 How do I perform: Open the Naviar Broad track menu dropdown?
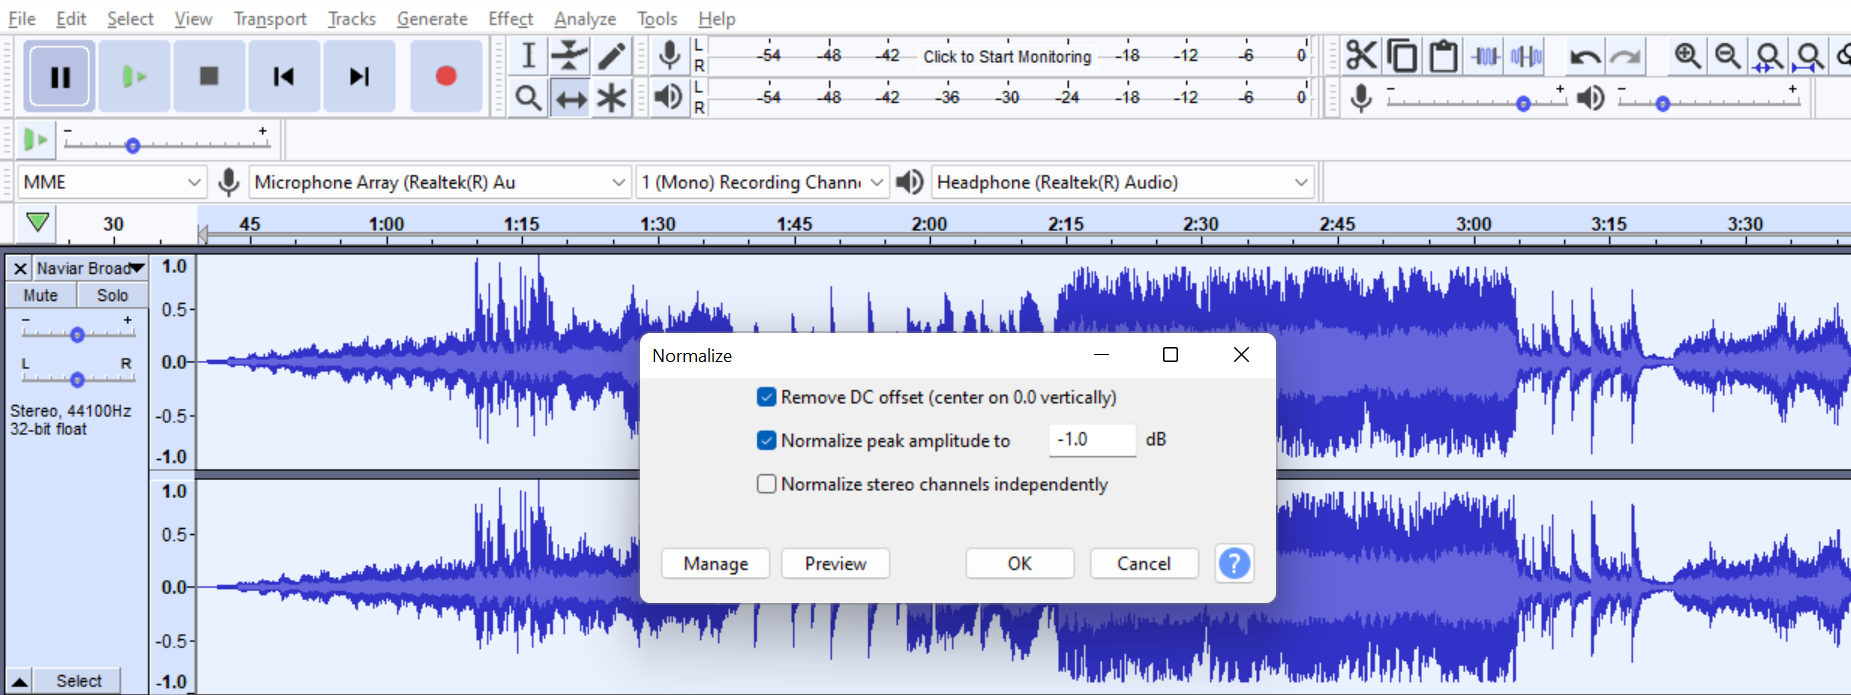[x=91, y=268]
